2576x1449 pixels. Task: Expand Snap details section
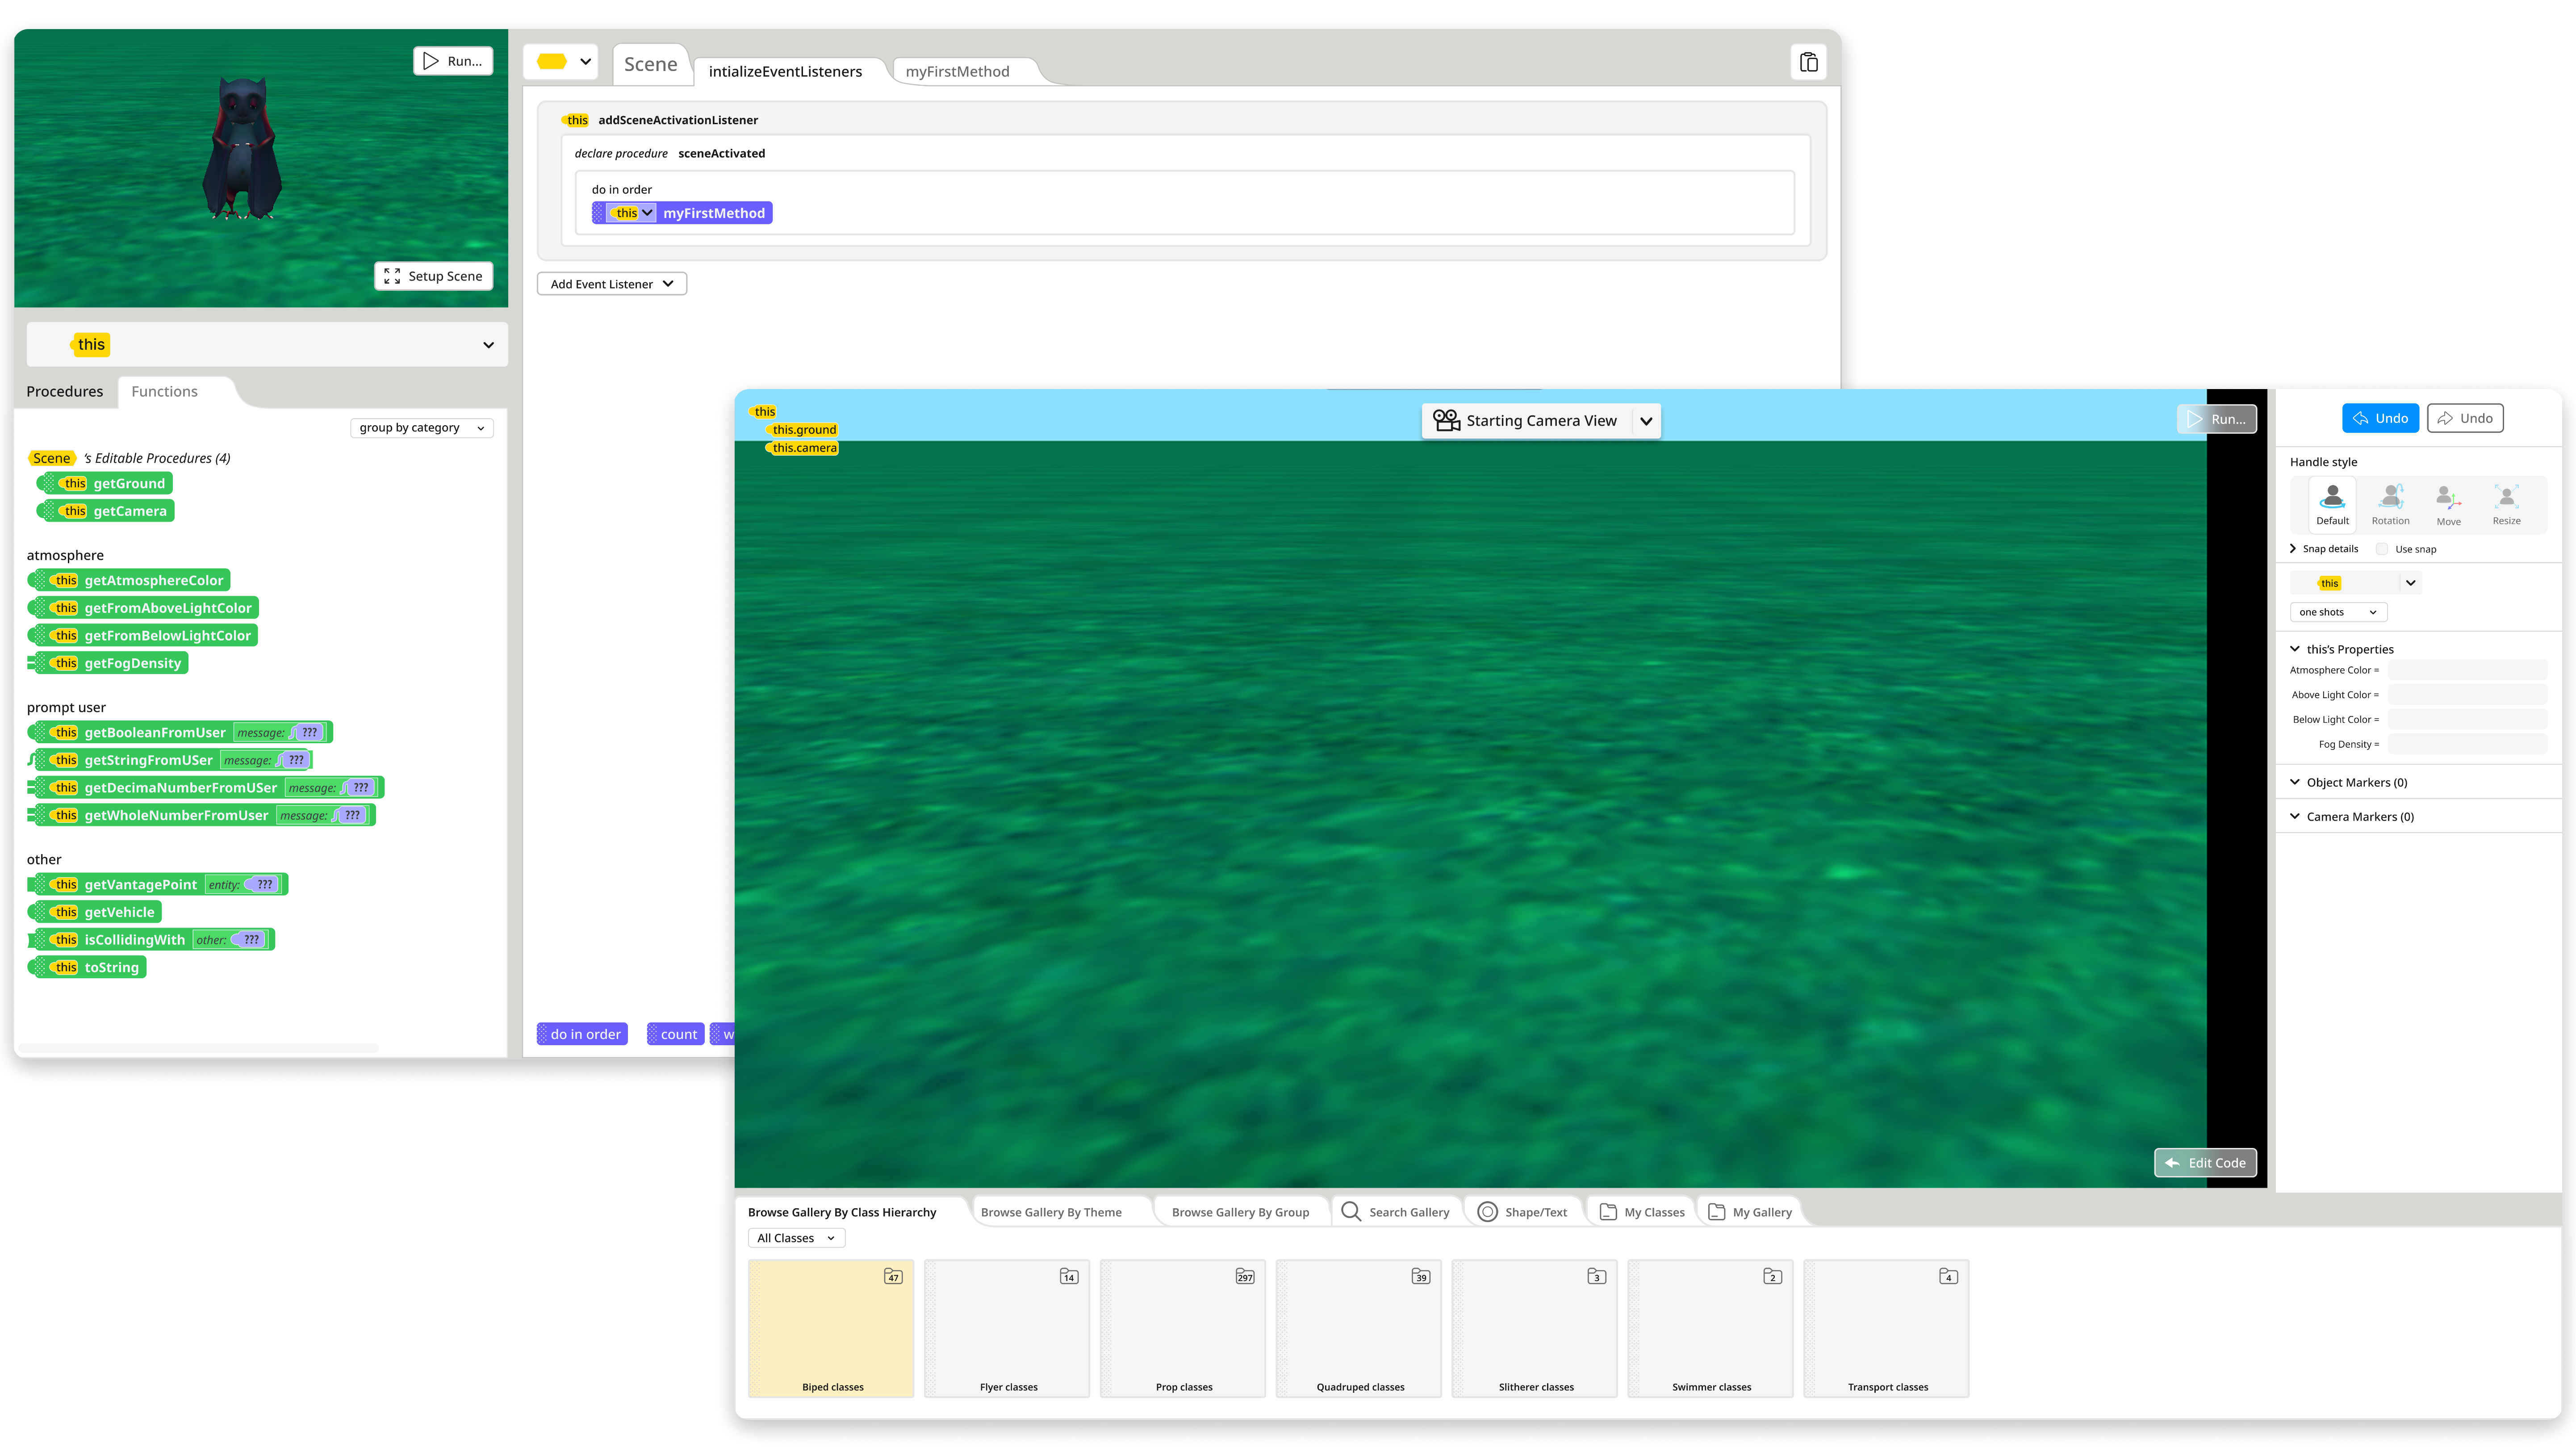[2293, 548]
